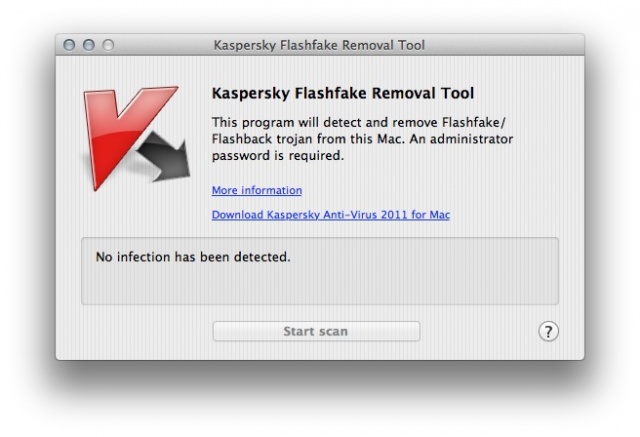Minimize the removal tool window
Viewport: 640px width, 437px height.
(88, 45)
